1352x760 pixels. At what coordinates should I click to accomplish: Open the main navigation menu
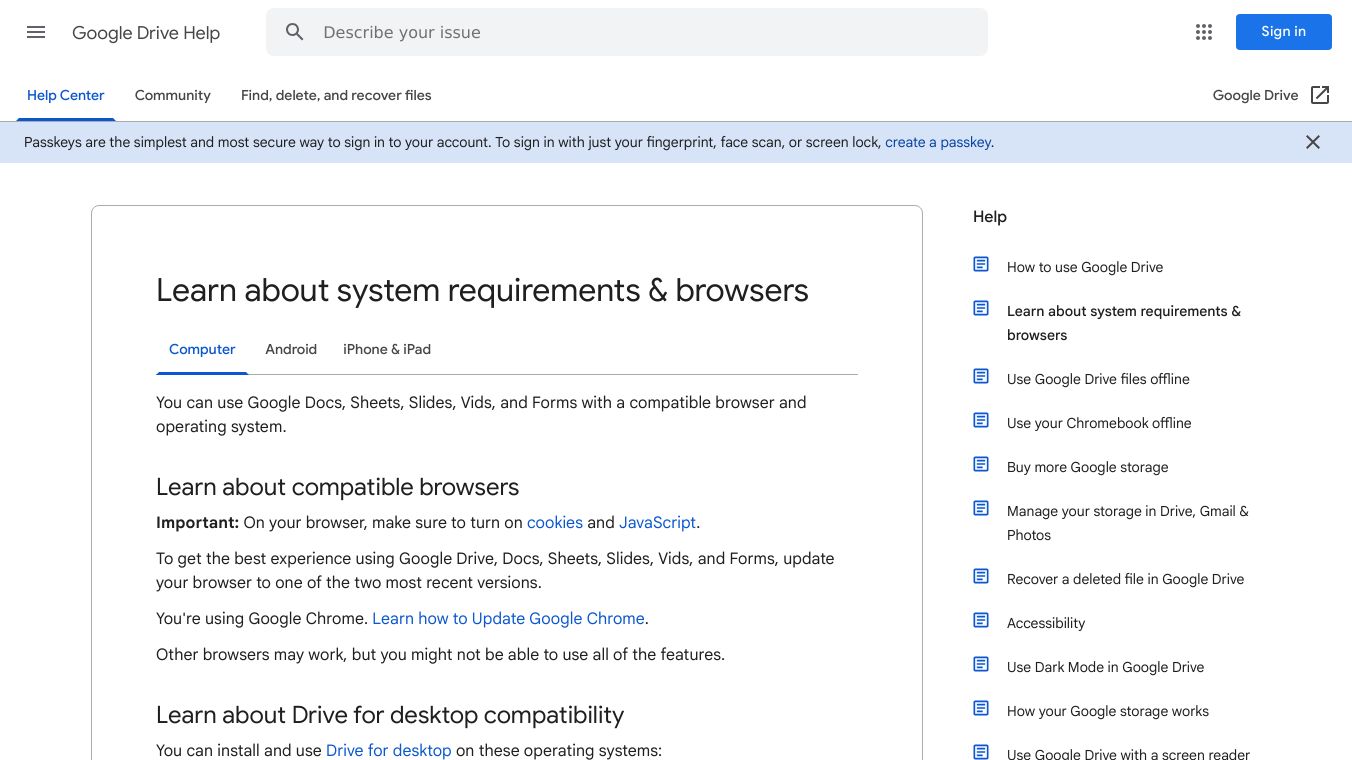[x=36, y=32]
